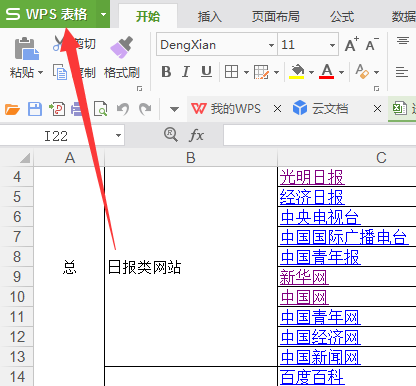The width and height of the screenshot is (416, 386).
Task: Open the 新华网 hyperlink
Action: [304, 277]
